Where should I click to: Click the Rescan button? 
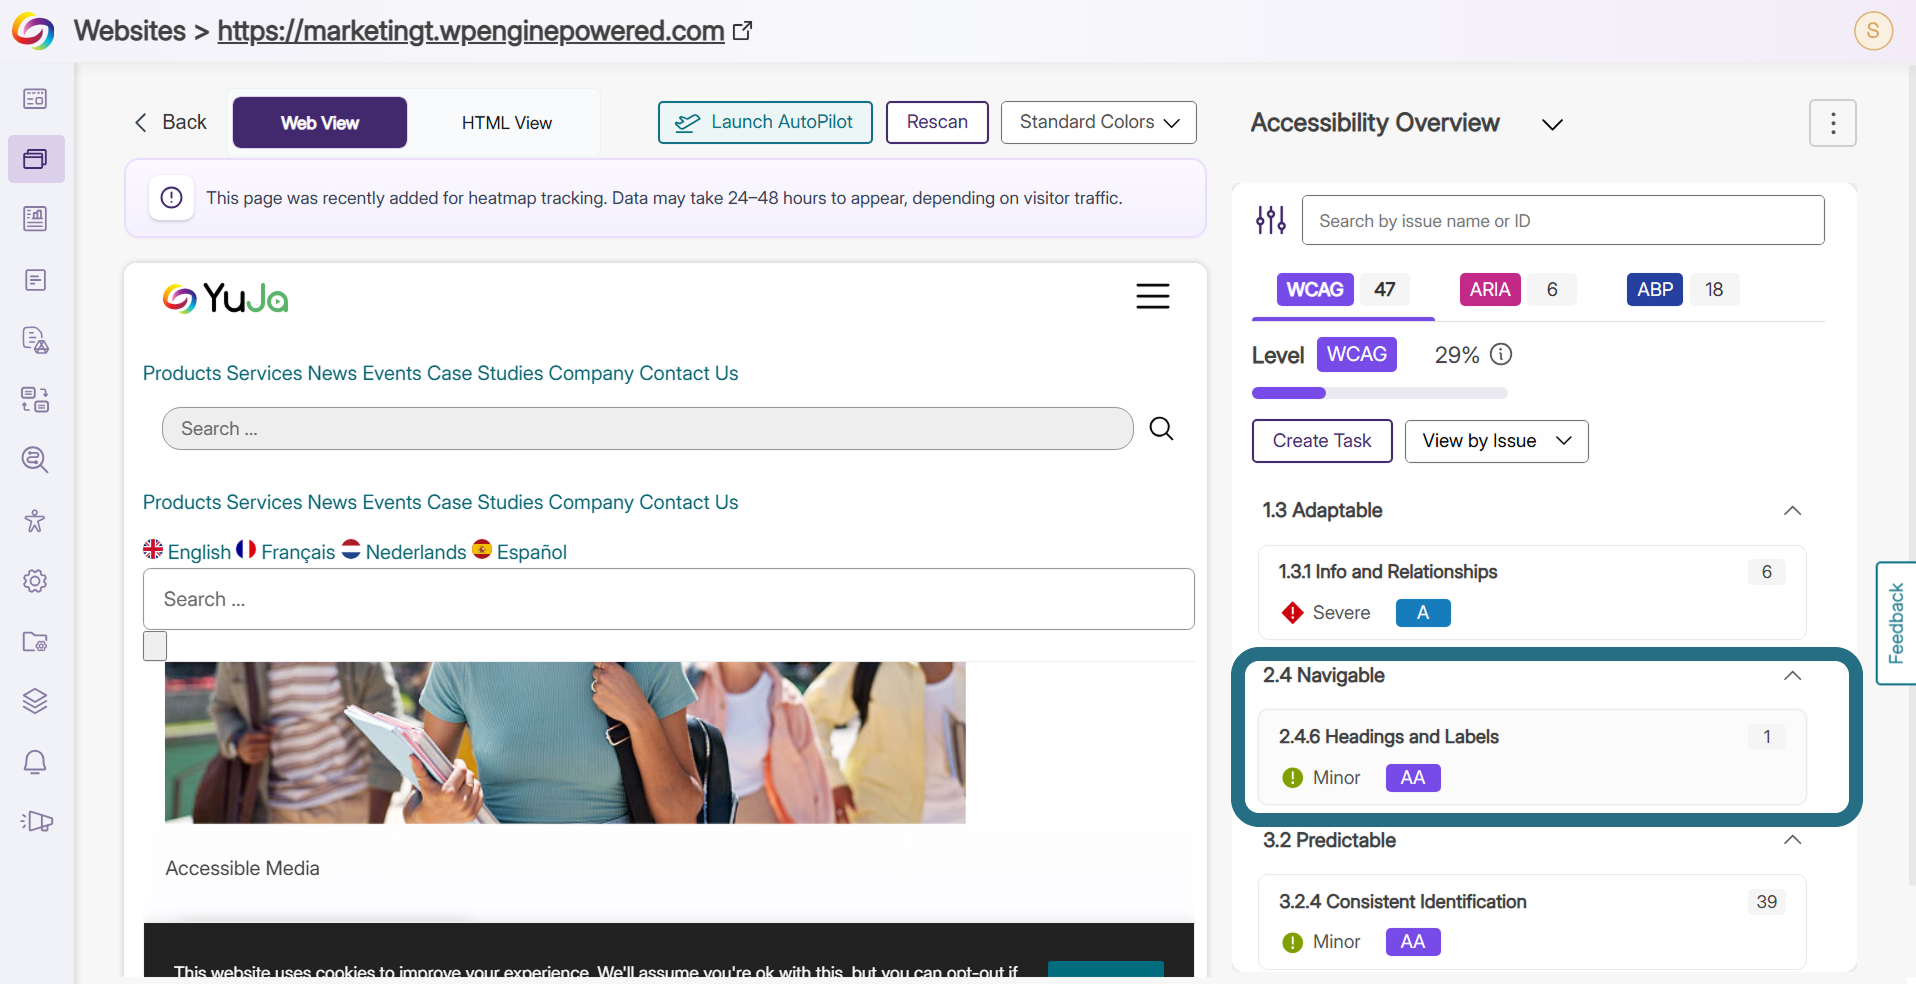click(x=937, y=122)
